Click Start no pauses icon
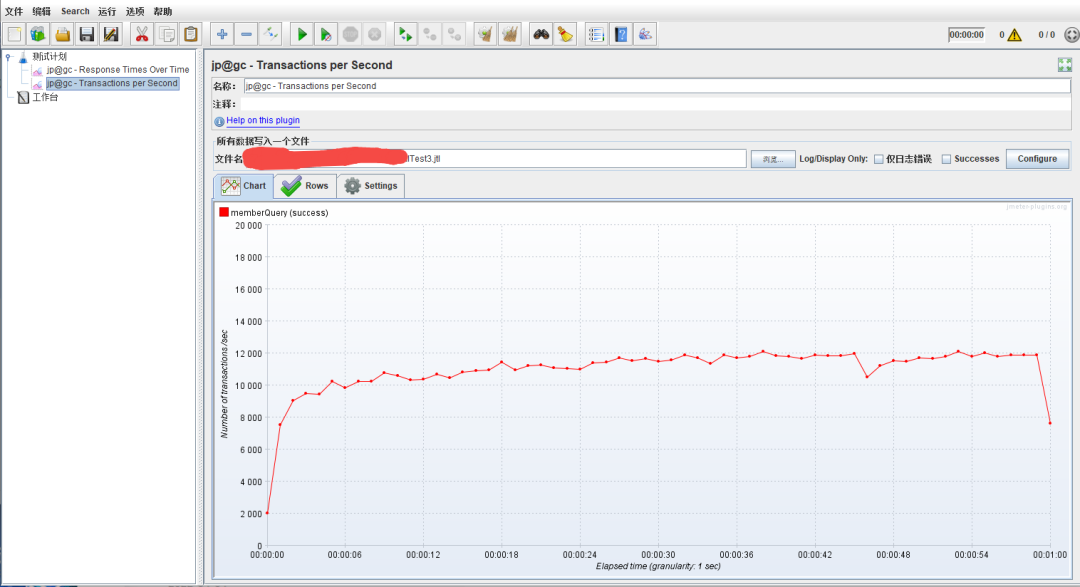Screen dimensions: 1080x587 pos(326,34)
